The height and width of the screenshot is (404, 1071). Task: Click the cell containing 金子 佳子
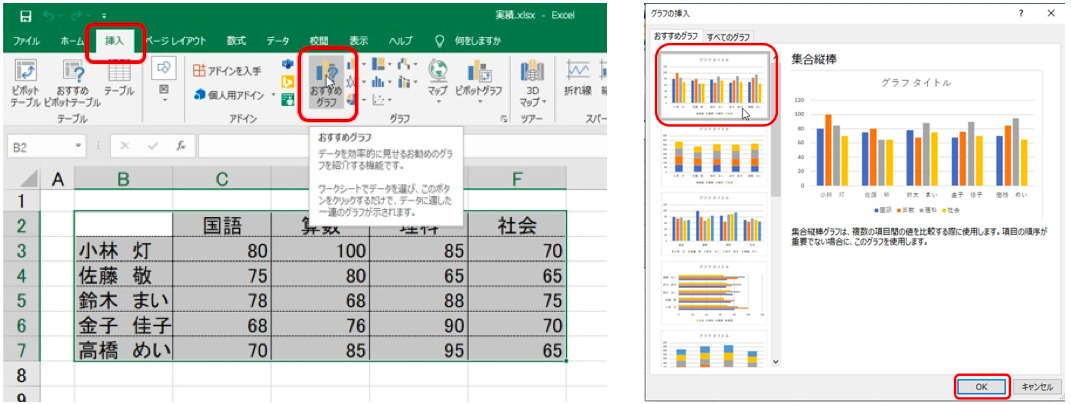pos(124,325)
